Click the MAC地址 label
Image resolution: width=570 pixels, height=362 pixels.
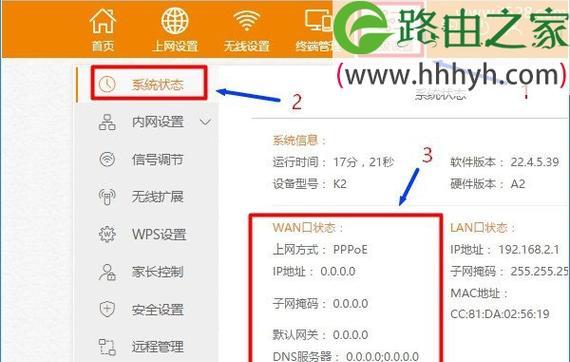click(479, 293)
